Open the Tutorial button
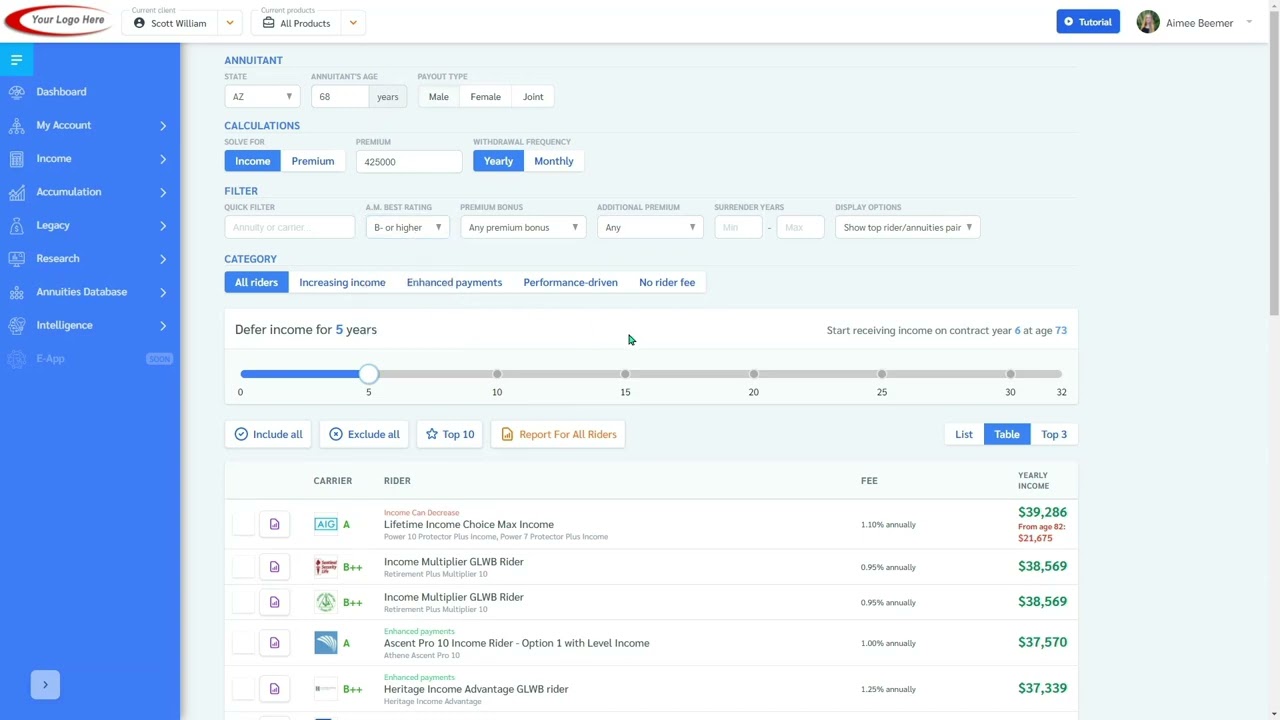 [1088, 22]
